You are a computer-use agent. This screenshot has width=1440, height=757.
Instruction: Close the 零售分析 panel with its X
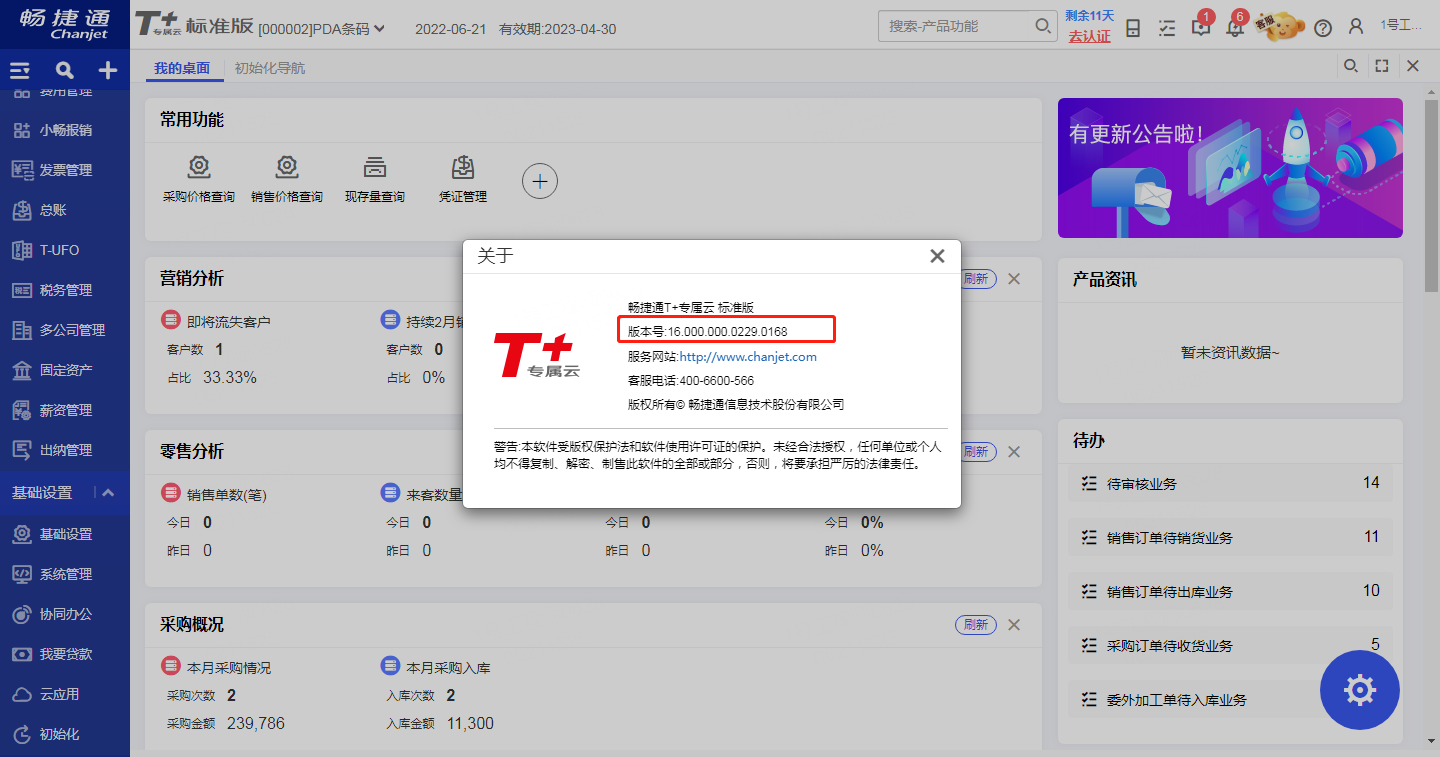(1014, 452)
